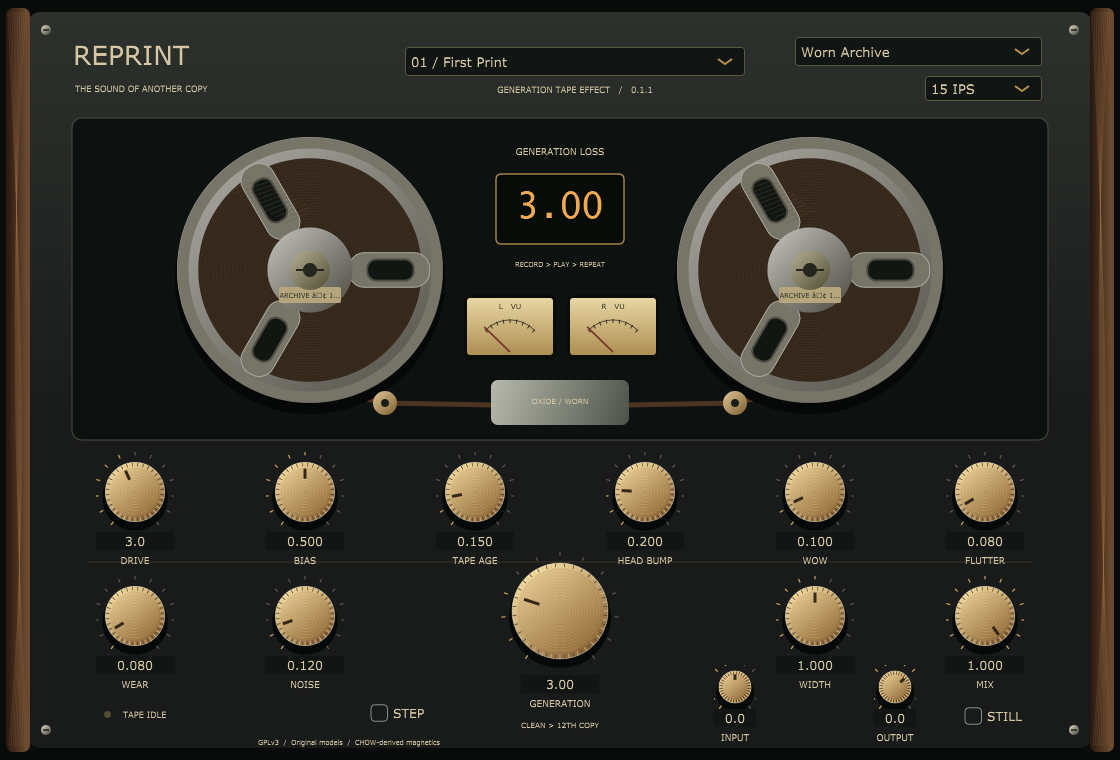Click the TAPE AGE value 0.150

(x=475, y=541)
